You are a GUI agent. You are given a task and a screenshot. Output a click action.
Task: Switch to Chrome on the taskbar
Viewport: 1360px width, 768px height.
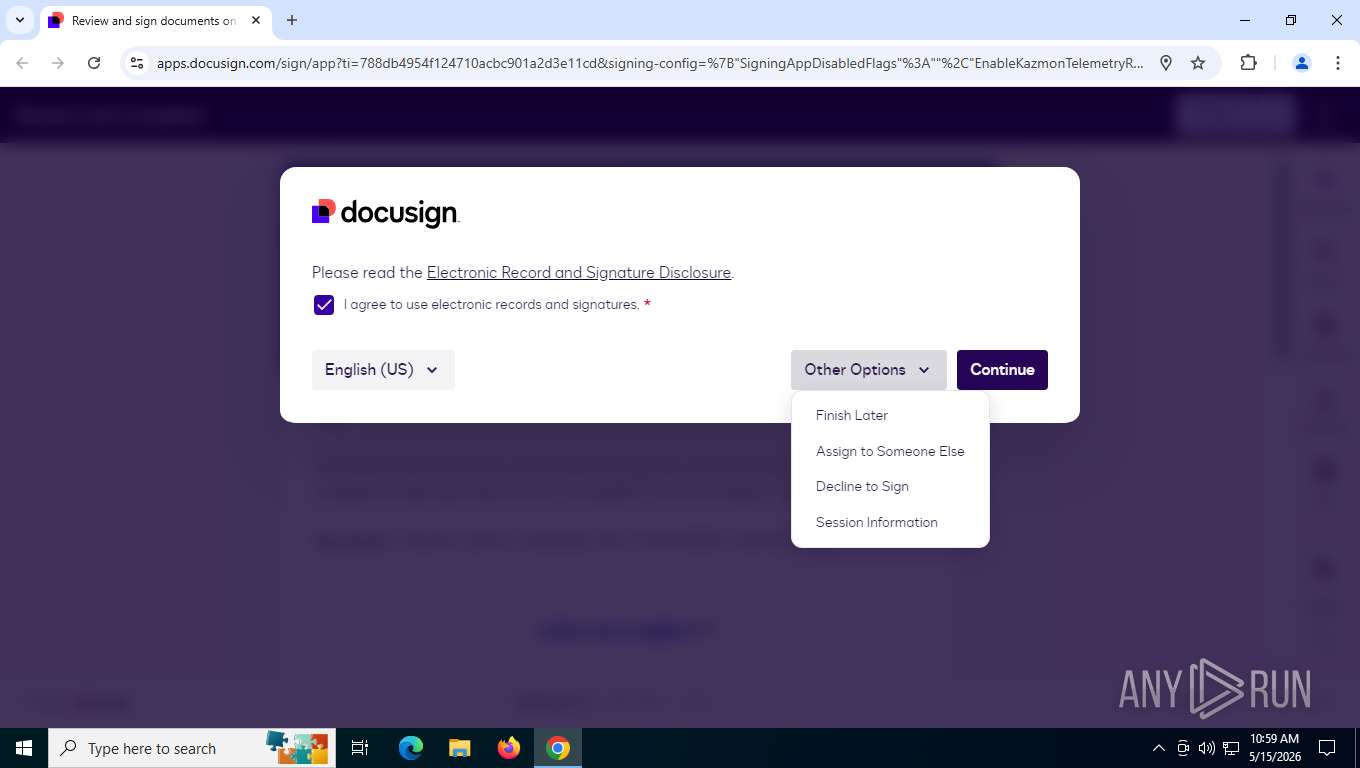558,748
